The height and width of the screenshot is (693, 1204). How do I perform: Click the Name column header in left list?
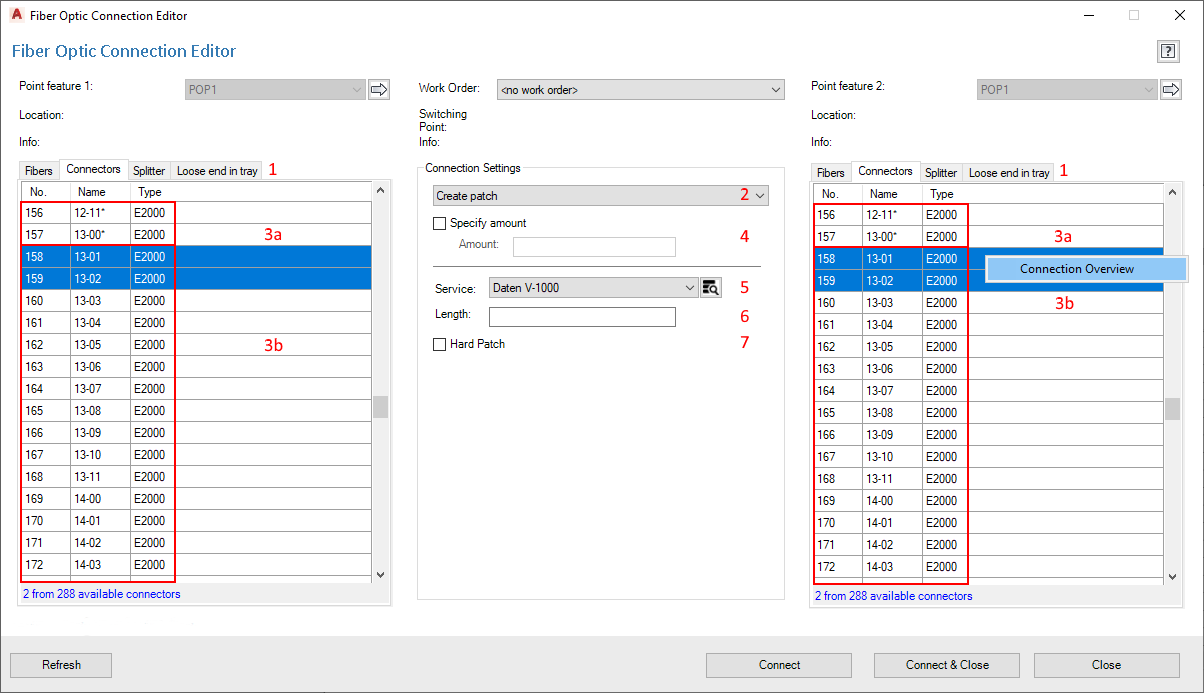[x=100, y=191]
